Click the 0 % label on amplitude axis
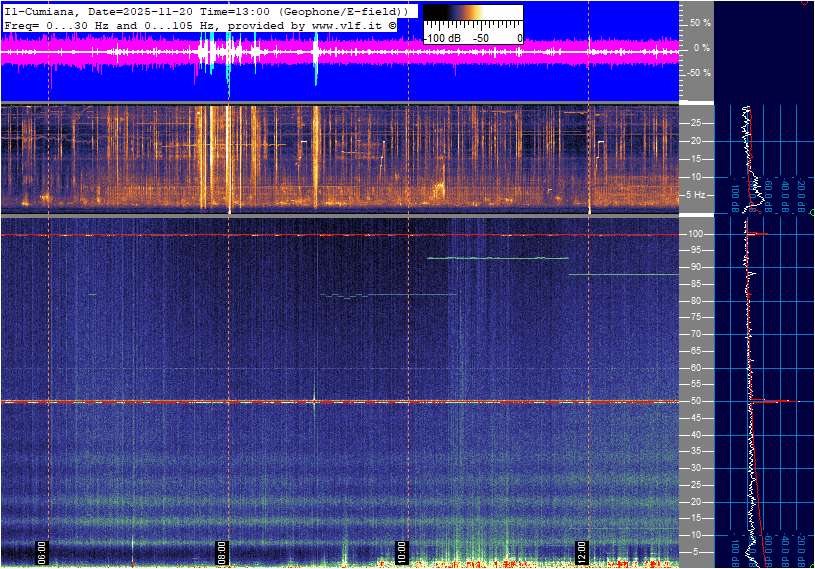Image resolution: width=815 pixels, height=569 pixels. coord(701,47)
